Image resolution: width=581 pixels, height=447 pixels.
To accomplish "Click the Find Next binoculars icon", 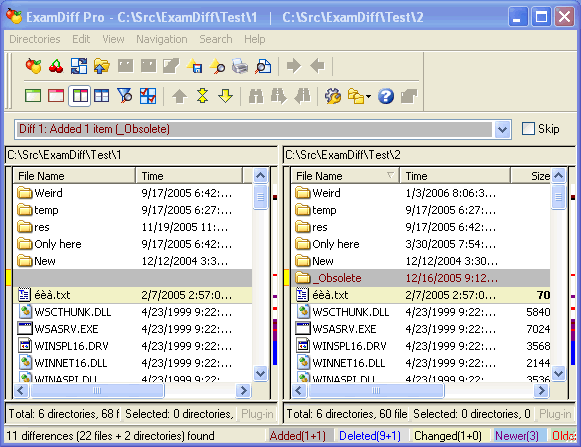I will pyautogui.click(x=279, y=96).
